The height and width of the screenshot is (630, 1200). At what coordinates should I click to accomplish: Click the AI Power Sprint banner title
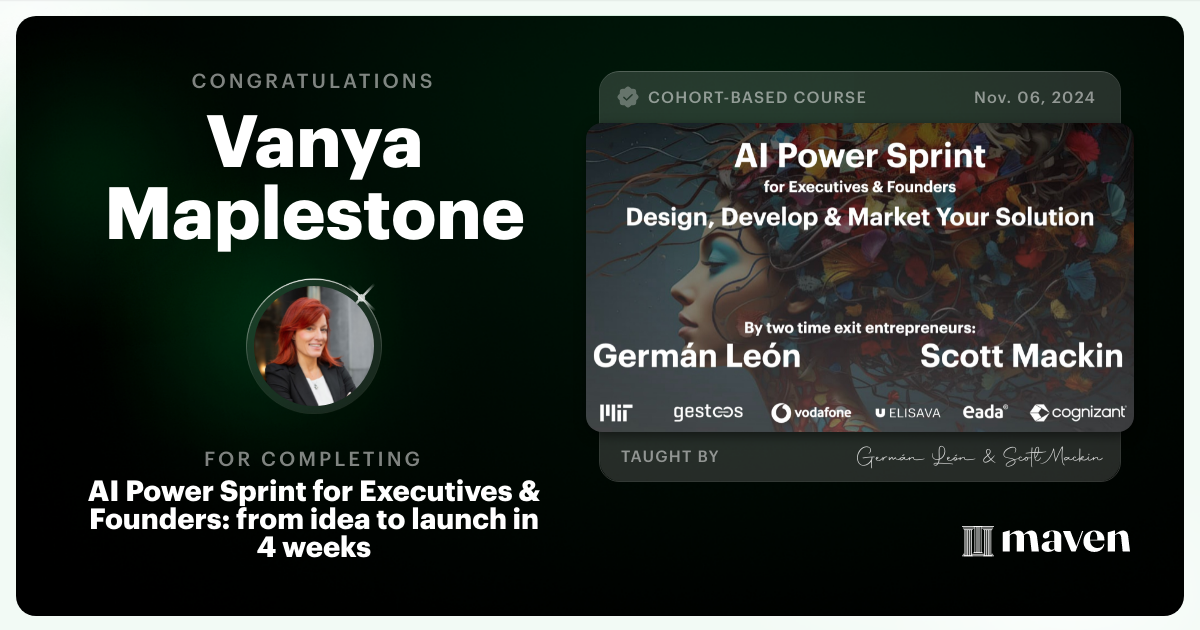tap(860, 156)
